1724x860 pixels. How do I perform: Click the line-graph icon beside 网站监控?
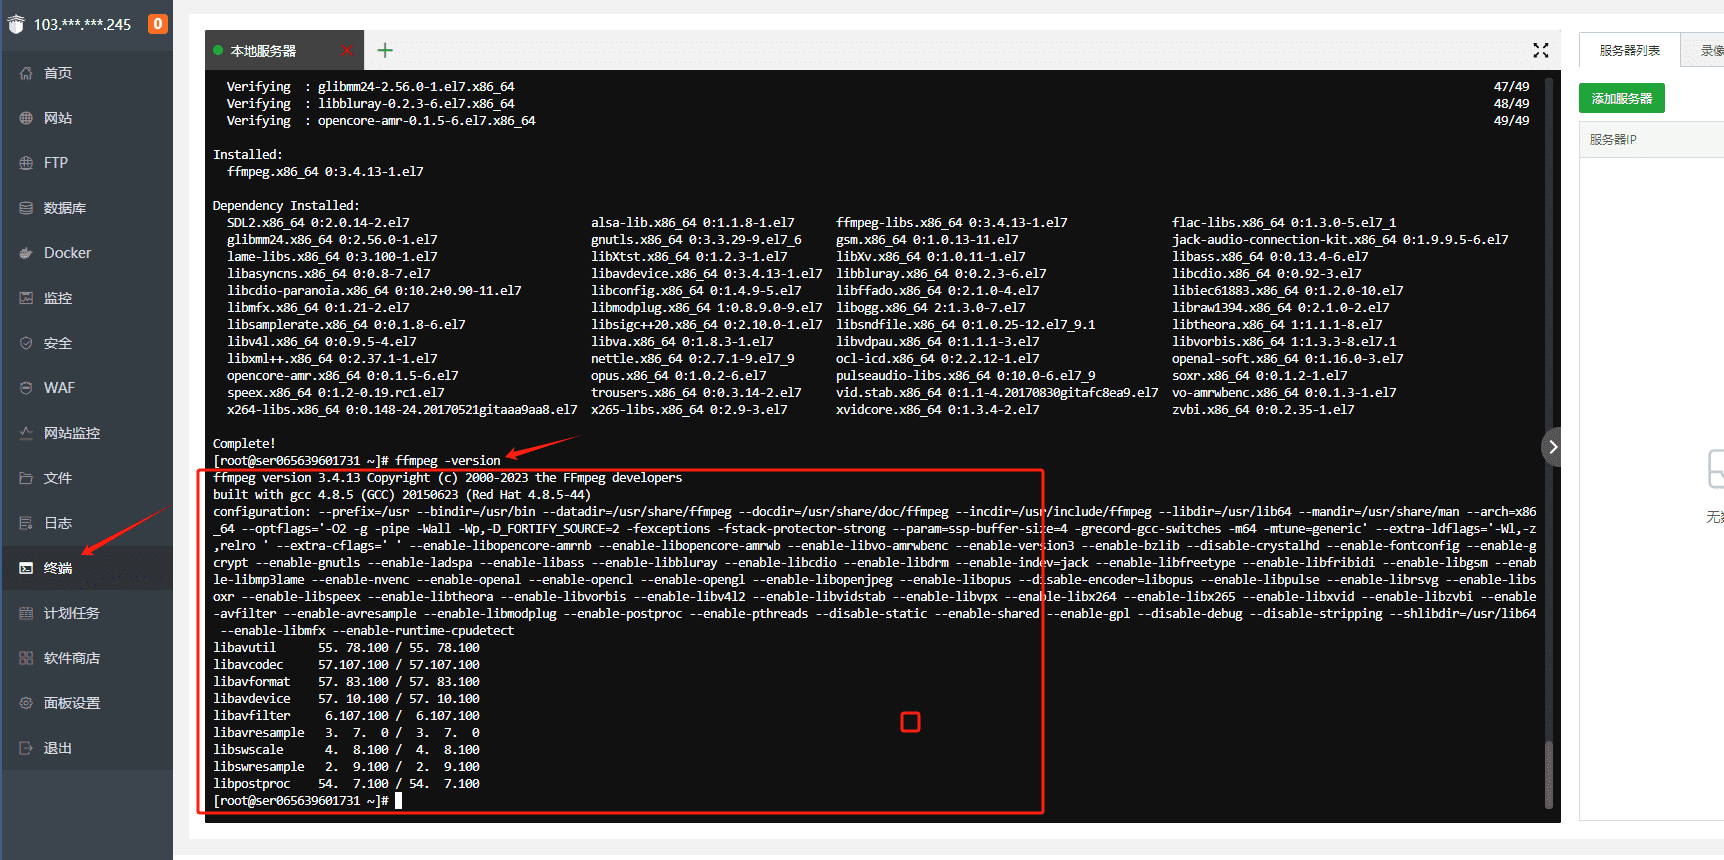26,433
